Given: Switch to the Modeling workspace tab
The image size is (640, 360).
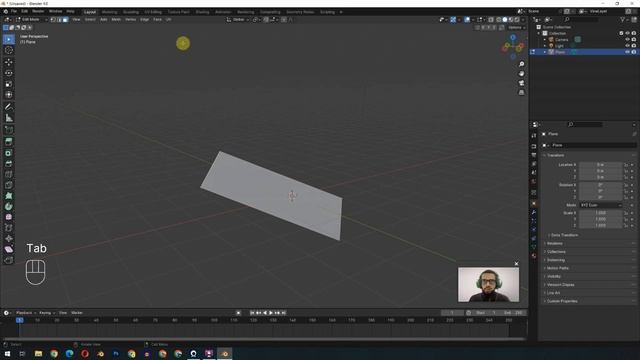Looking at the screenshot, I should [109, 12].
